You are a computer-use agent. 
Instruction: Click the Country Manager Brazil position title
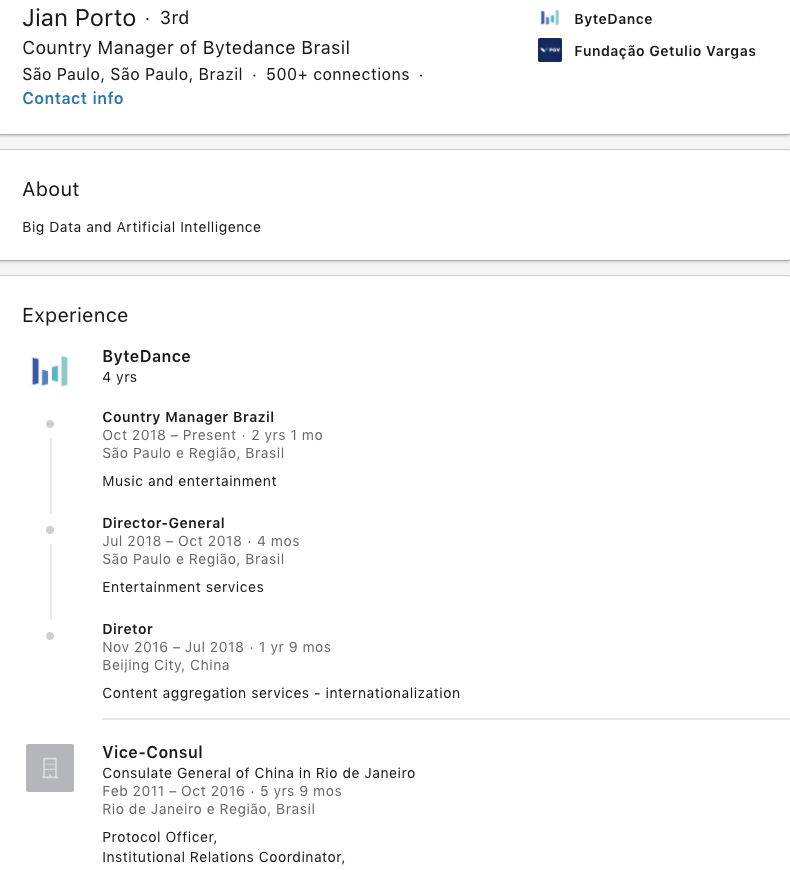pyautogui.click(x=188, y=417)
